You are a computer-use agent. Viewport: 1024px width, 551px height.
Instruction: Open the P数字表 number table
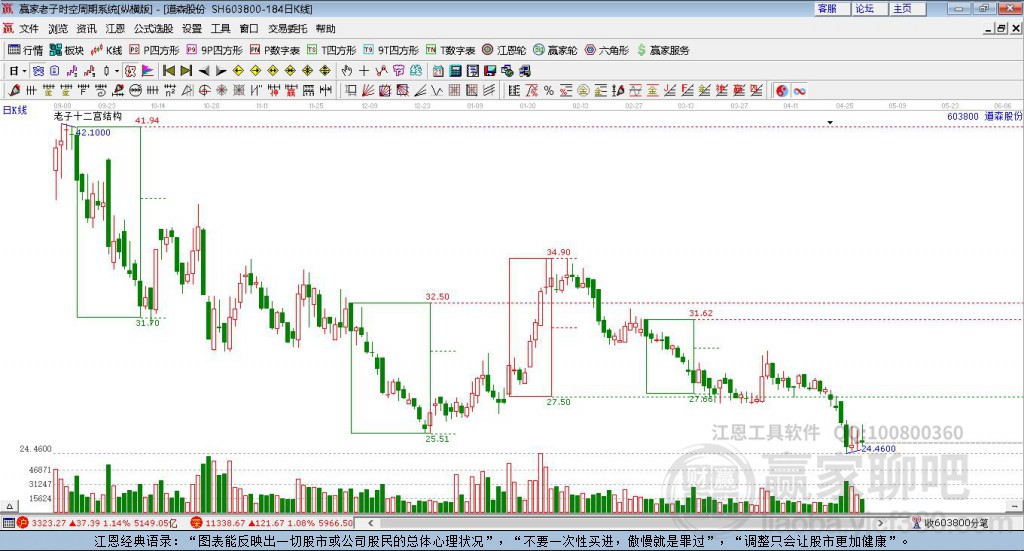(x=275, y=50)
